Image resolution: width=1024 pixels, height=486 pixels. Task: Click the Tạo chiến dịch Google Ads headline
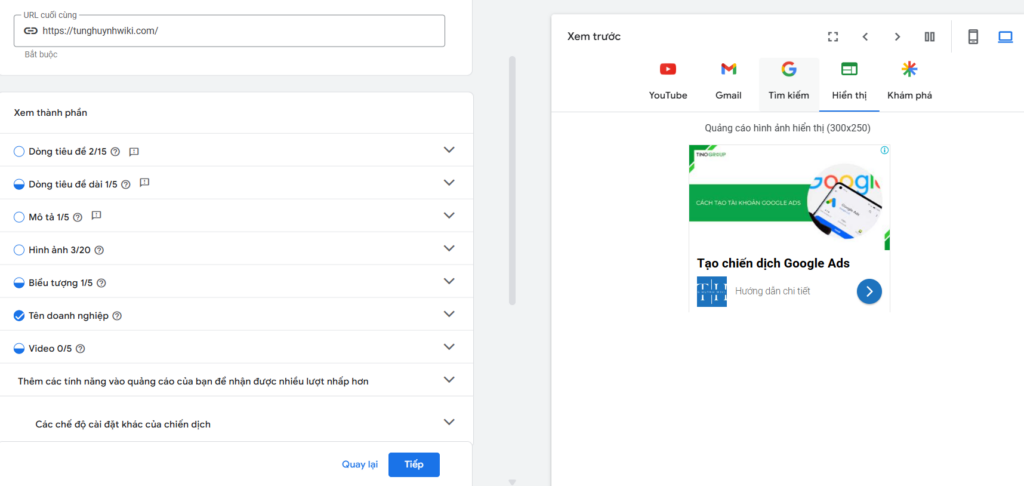pyautogui.click(x=773, y=263)
